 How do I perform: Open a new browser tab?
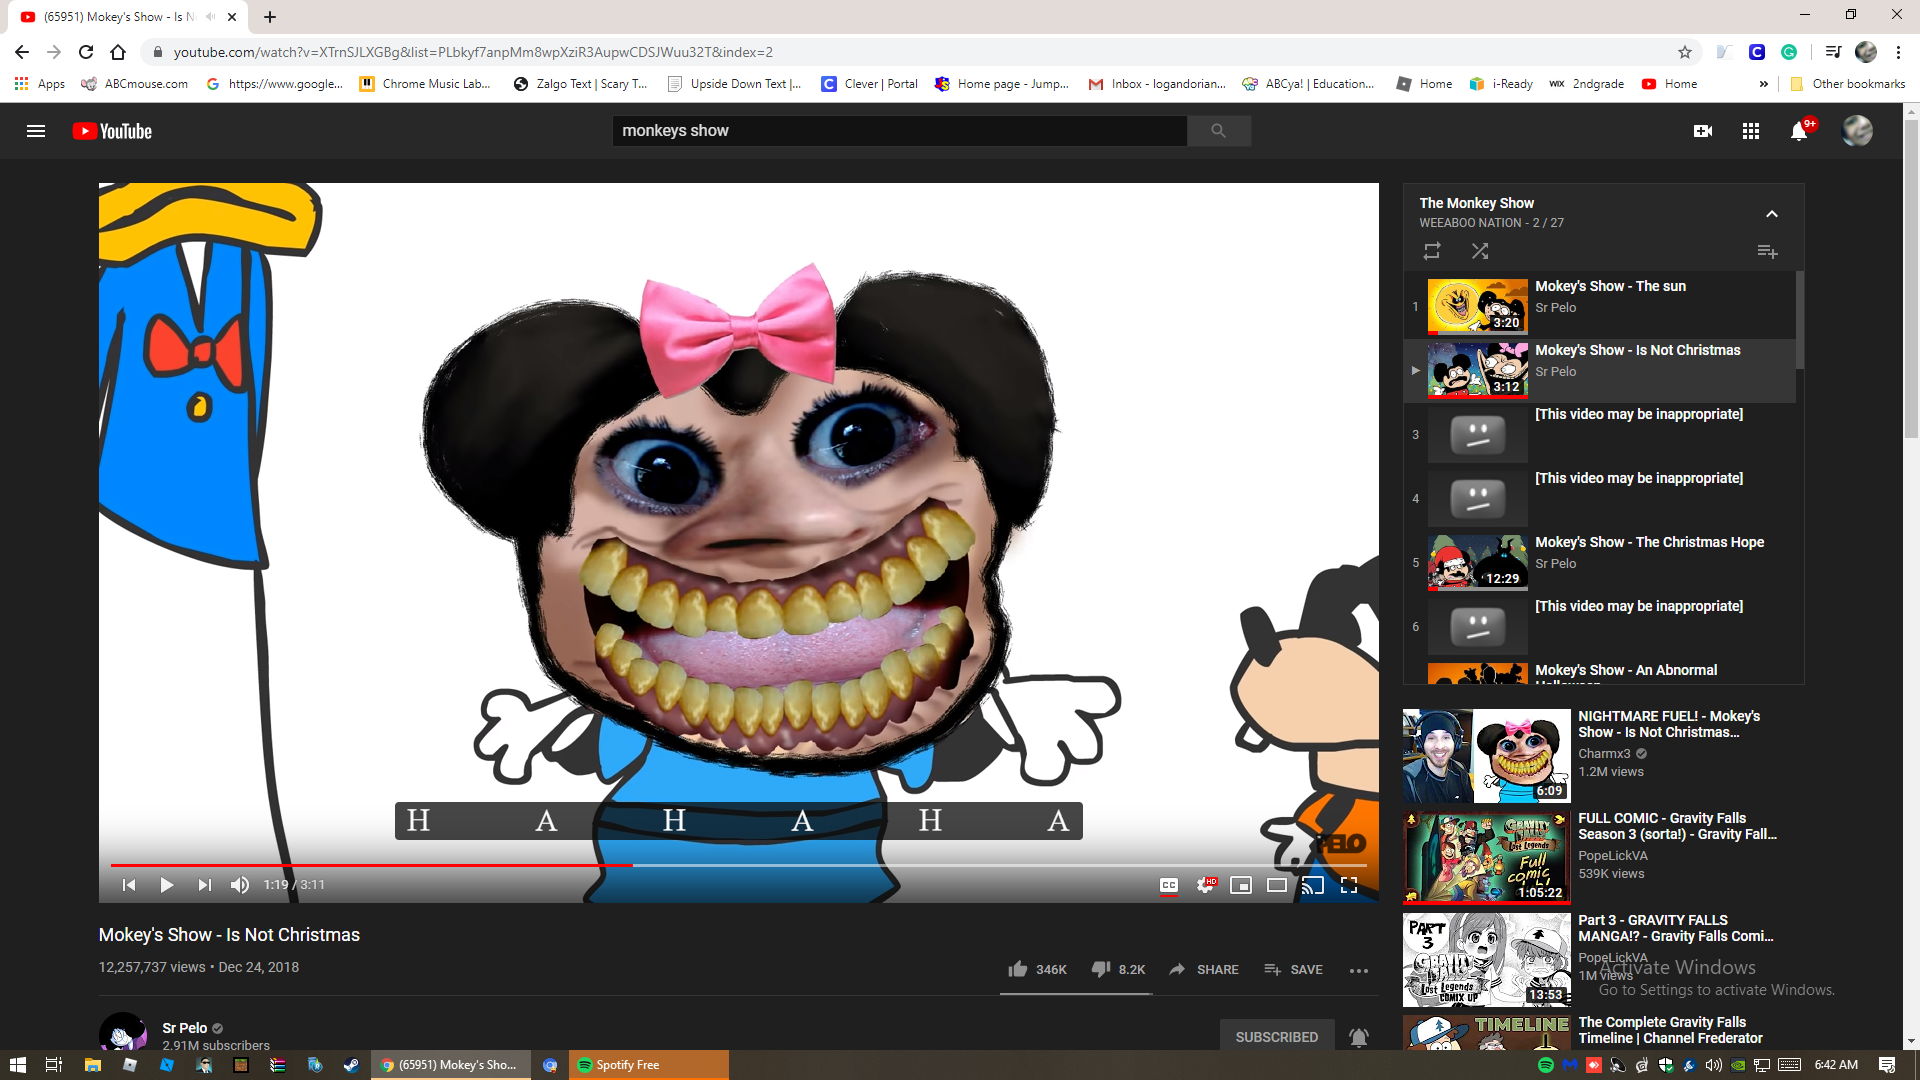point(270,17)
